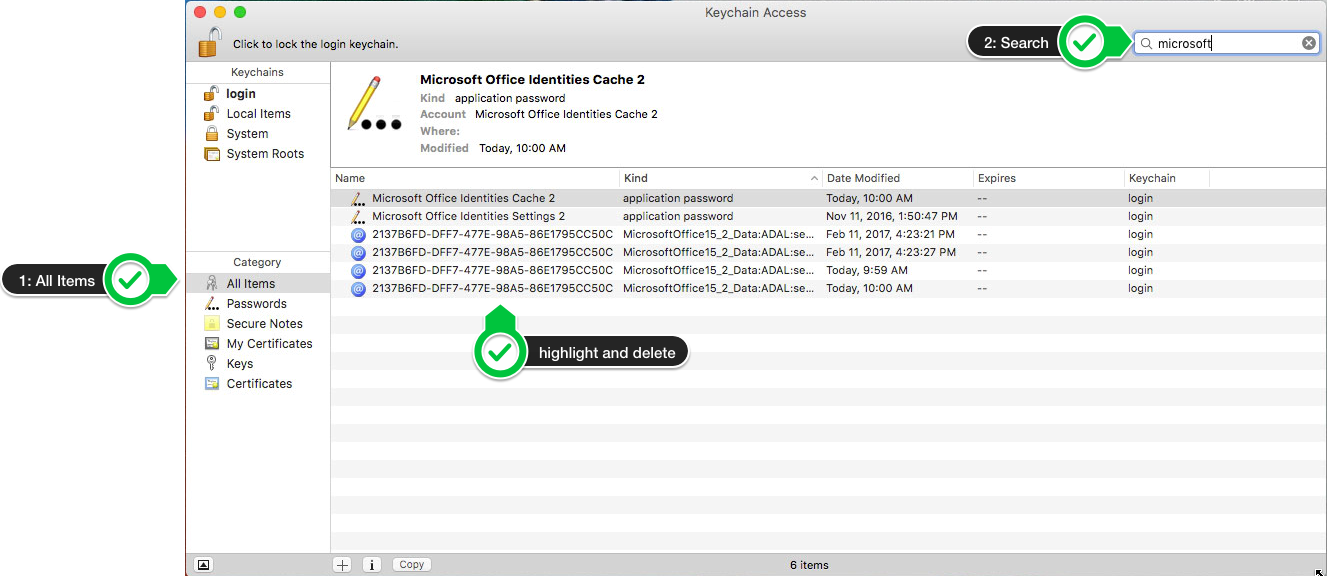Clear the search field text
This screenshot has width=1327, height=576.
(x=1308, y=43)
